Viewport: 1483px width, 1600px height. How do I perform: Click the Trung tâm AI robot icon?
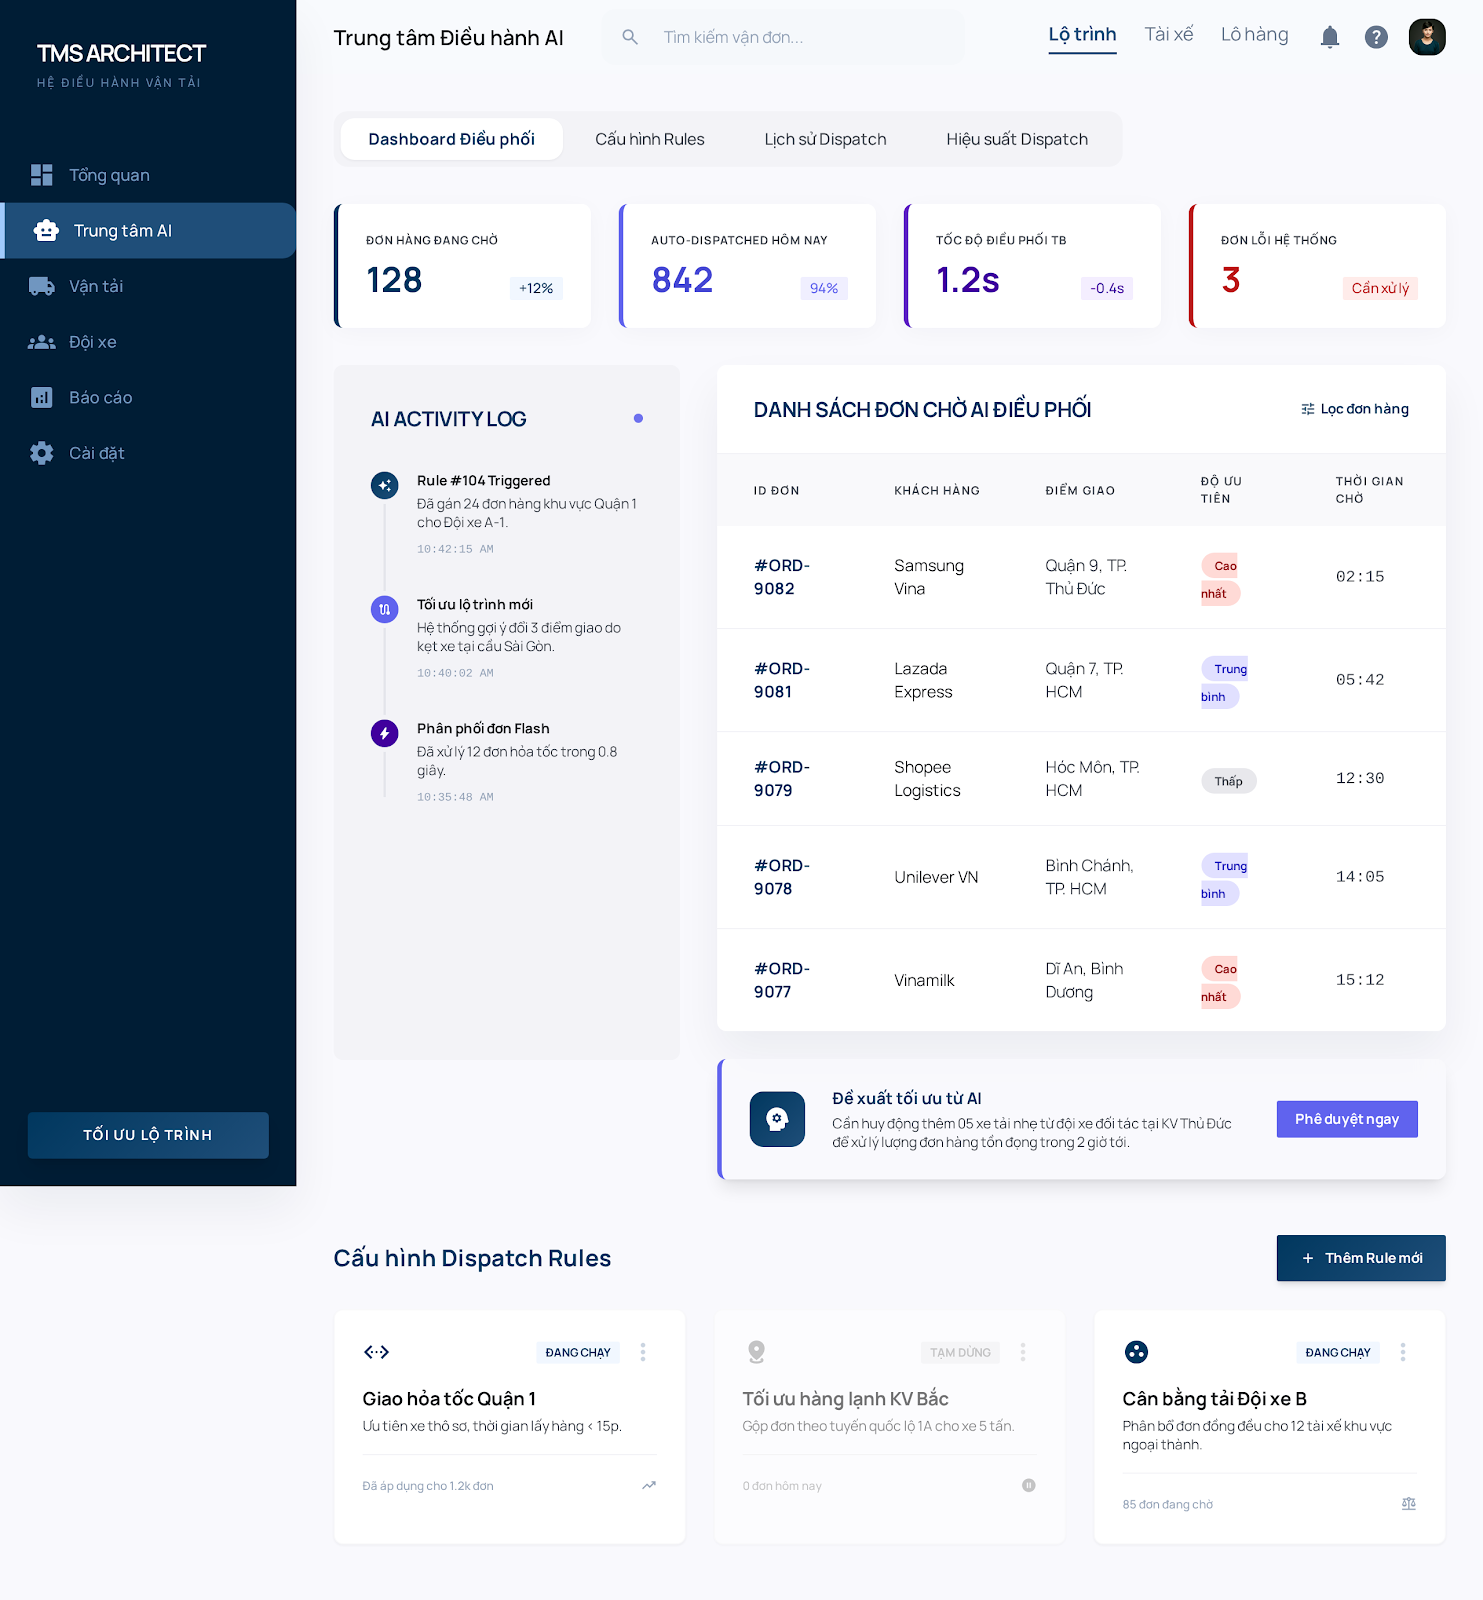click(x=46, y=231)
